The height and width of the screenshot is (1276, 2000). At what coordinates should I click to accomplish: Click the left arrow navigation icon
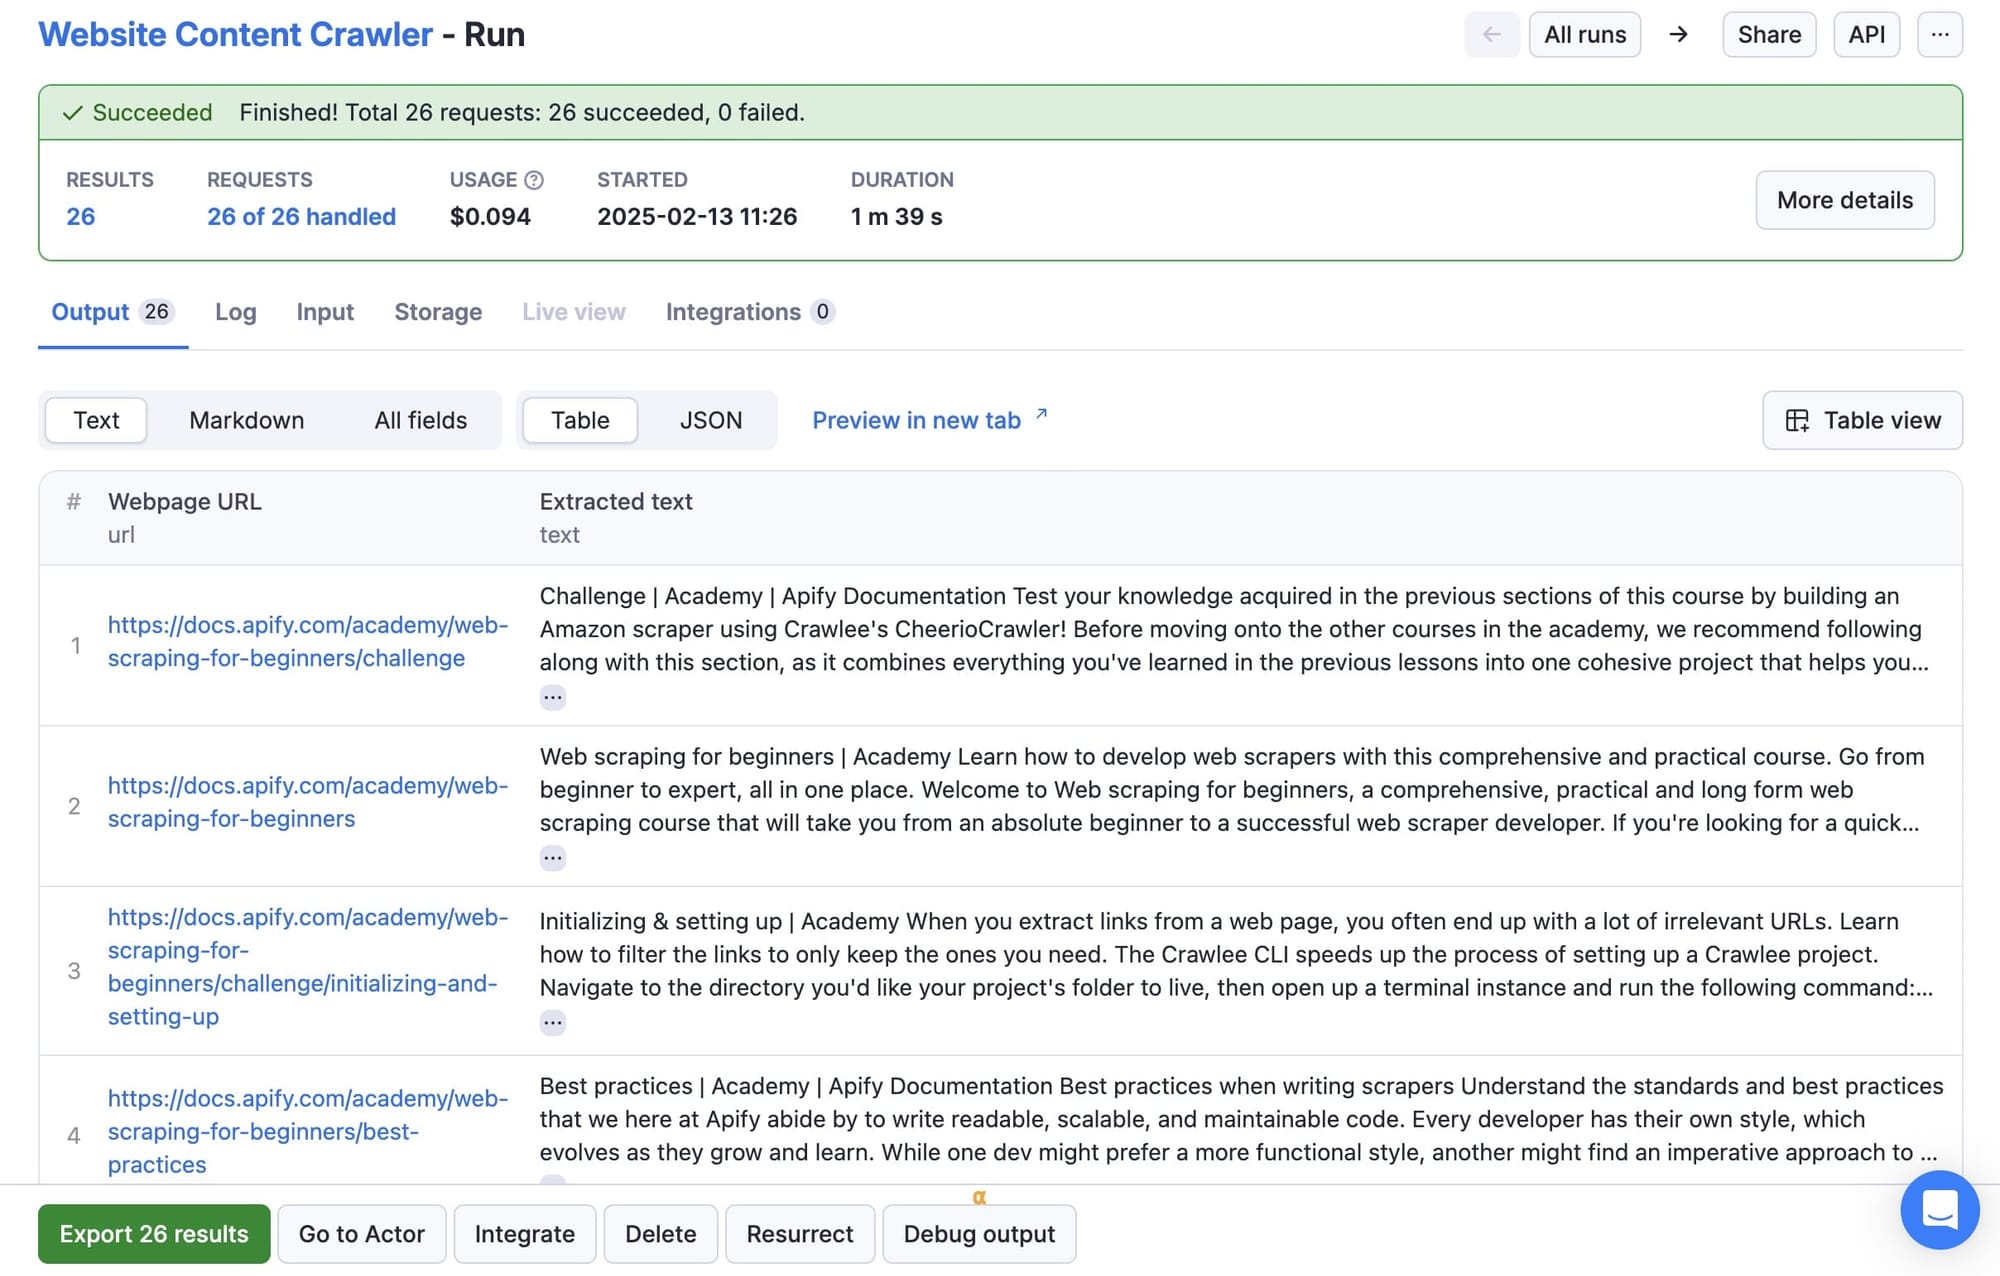point(1487,34)
